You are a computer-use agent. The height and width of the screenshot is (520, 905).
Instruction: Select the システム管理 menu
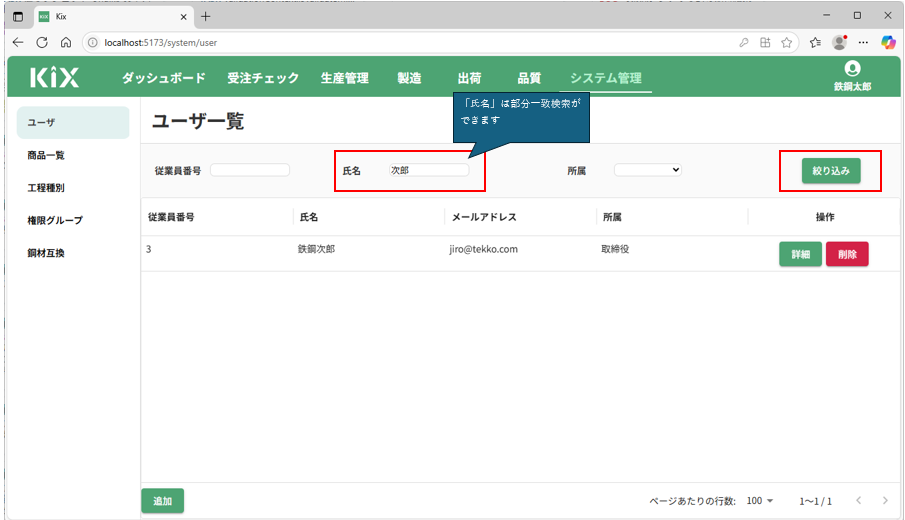(x=605, y=78)
